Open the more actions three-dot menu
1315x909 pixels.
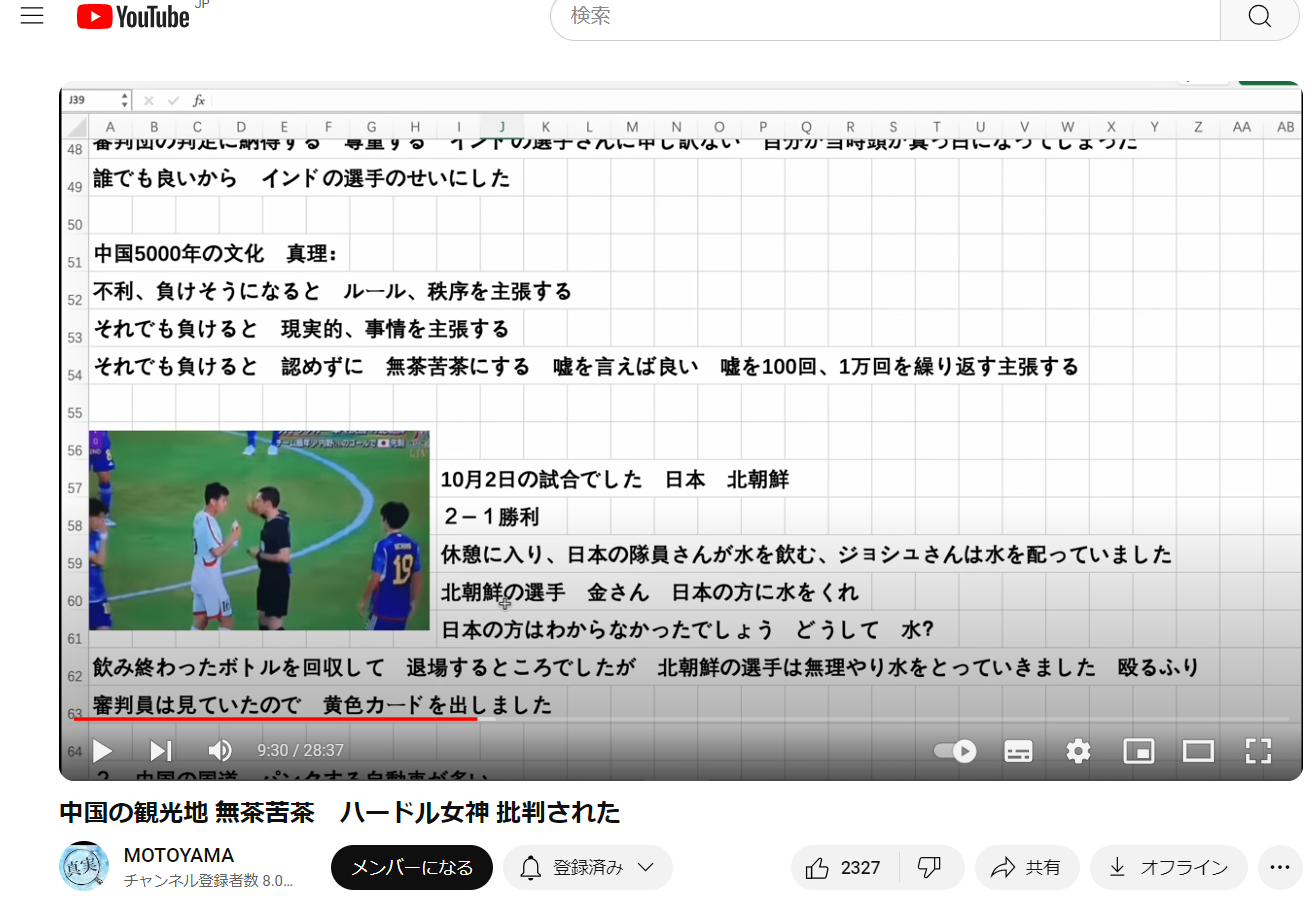coord(1280,868)
